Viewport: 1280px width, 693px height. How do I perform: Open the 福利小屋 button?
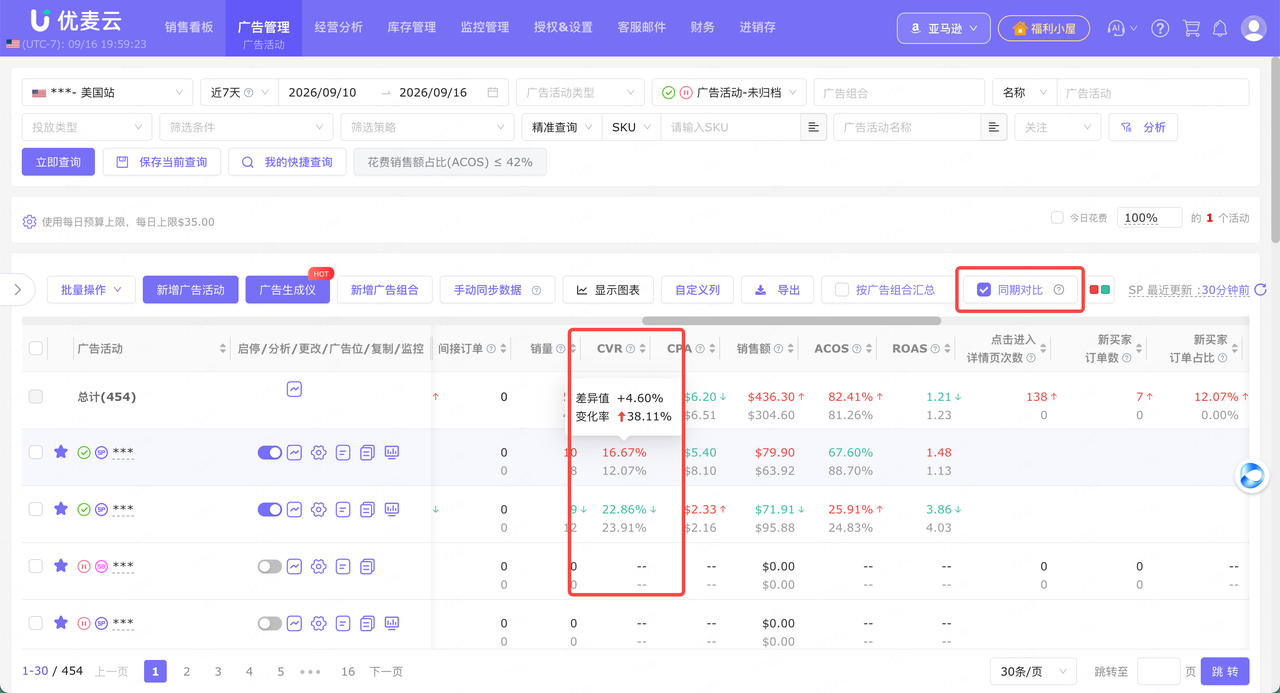(x=1044, y=28)
